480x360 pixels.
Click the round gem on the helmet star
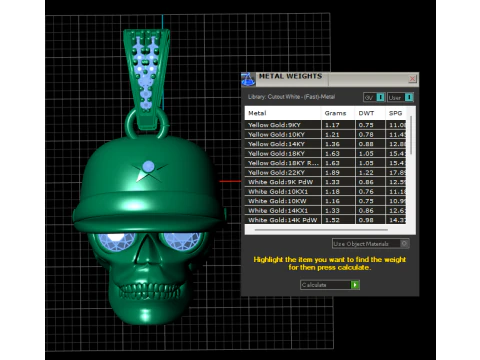[x=148, y=166]
